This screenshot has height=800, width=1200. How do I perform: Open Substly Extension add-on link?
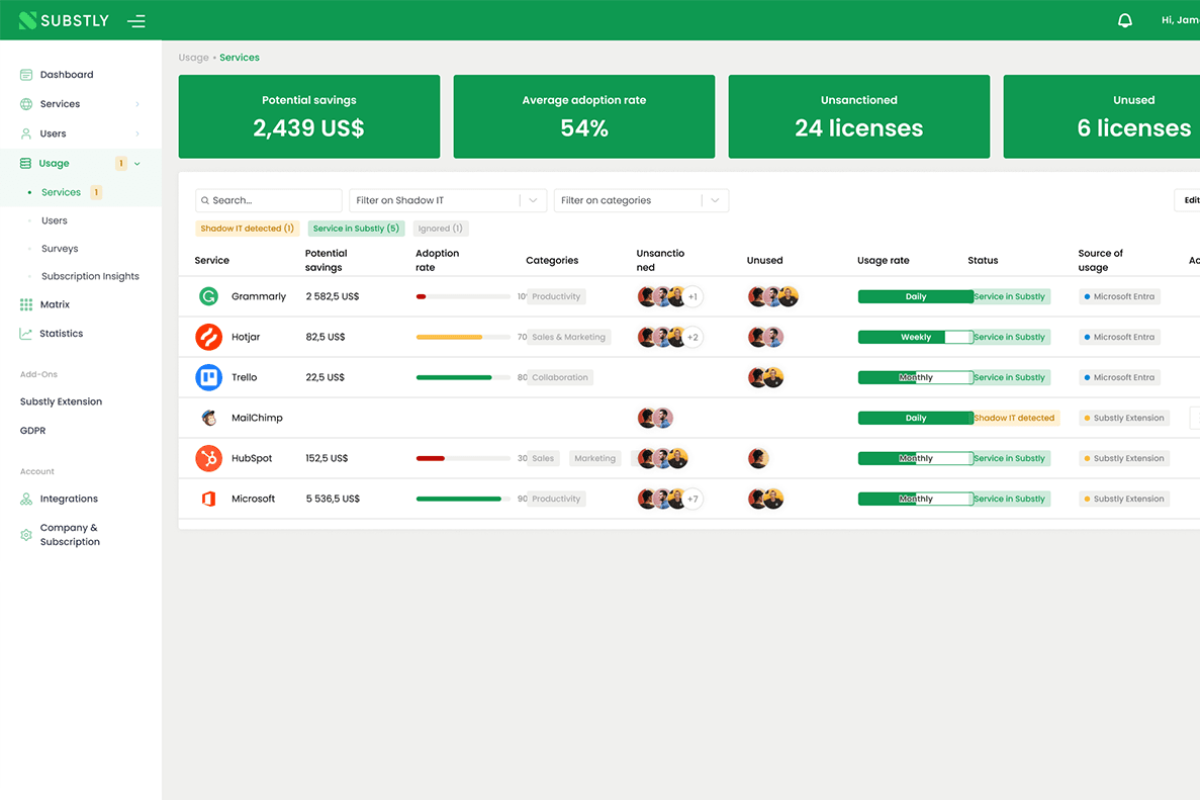[61, 402]
